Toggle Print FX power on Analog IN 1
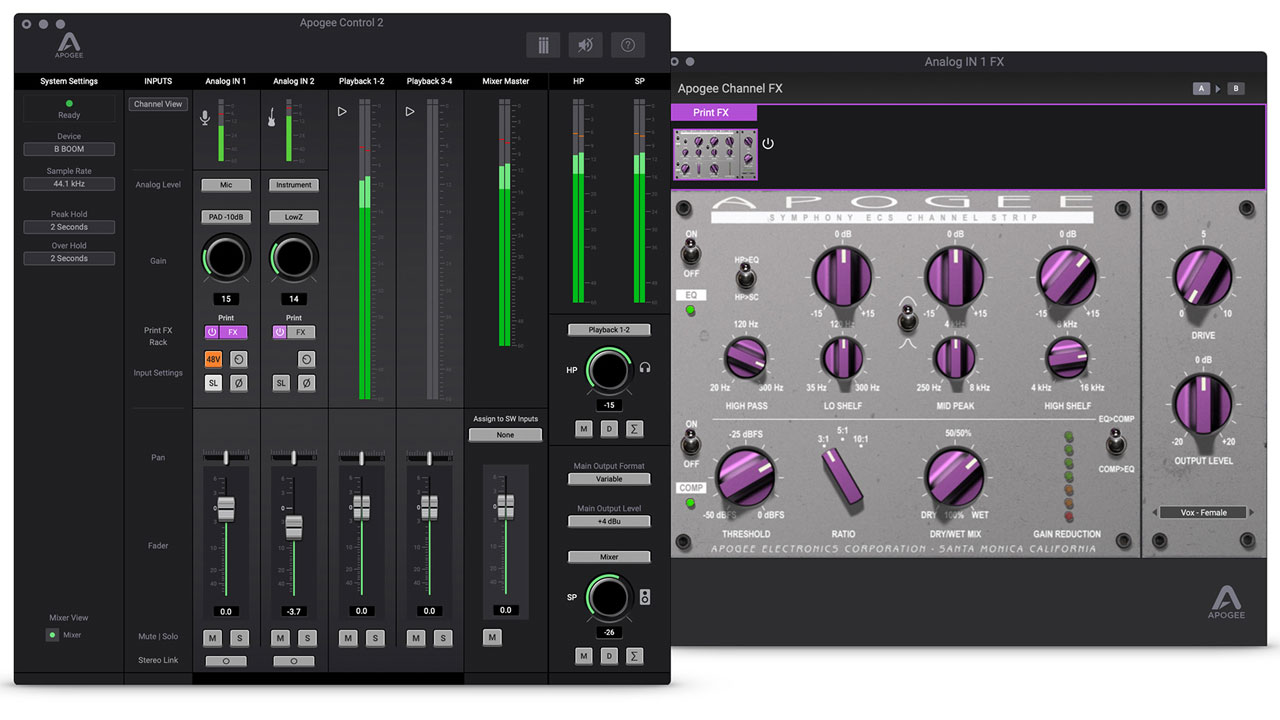The height and width of the screenshot is (720, 1280). click(x=212, y=332)
